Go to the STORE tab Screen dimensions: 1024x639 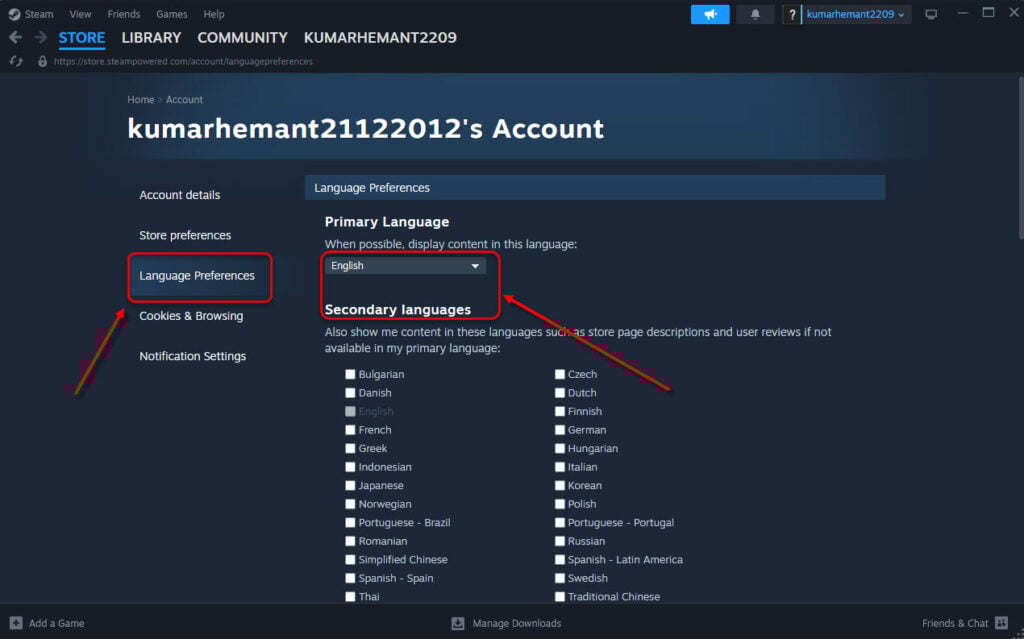[x=82, y=37]
